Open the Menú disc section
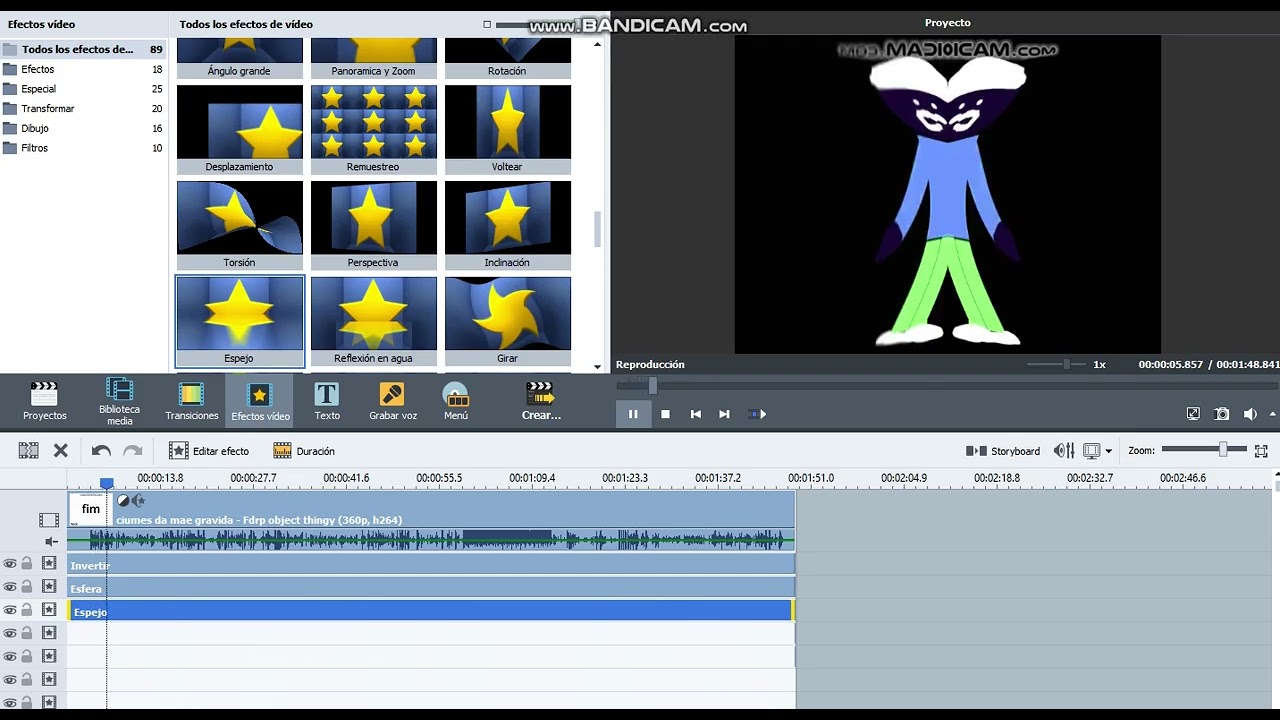 (x=456, y=401)
